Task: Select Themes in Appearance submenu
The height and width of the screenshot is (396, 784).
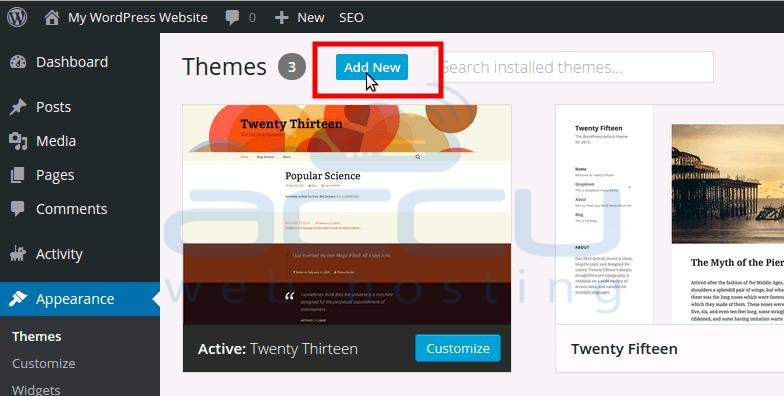Action: pyautogui.click(x=36, y=336)
